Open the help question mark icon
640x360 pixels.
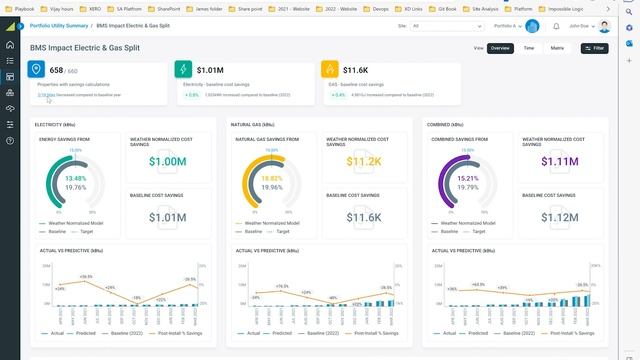tap(10, 141)
